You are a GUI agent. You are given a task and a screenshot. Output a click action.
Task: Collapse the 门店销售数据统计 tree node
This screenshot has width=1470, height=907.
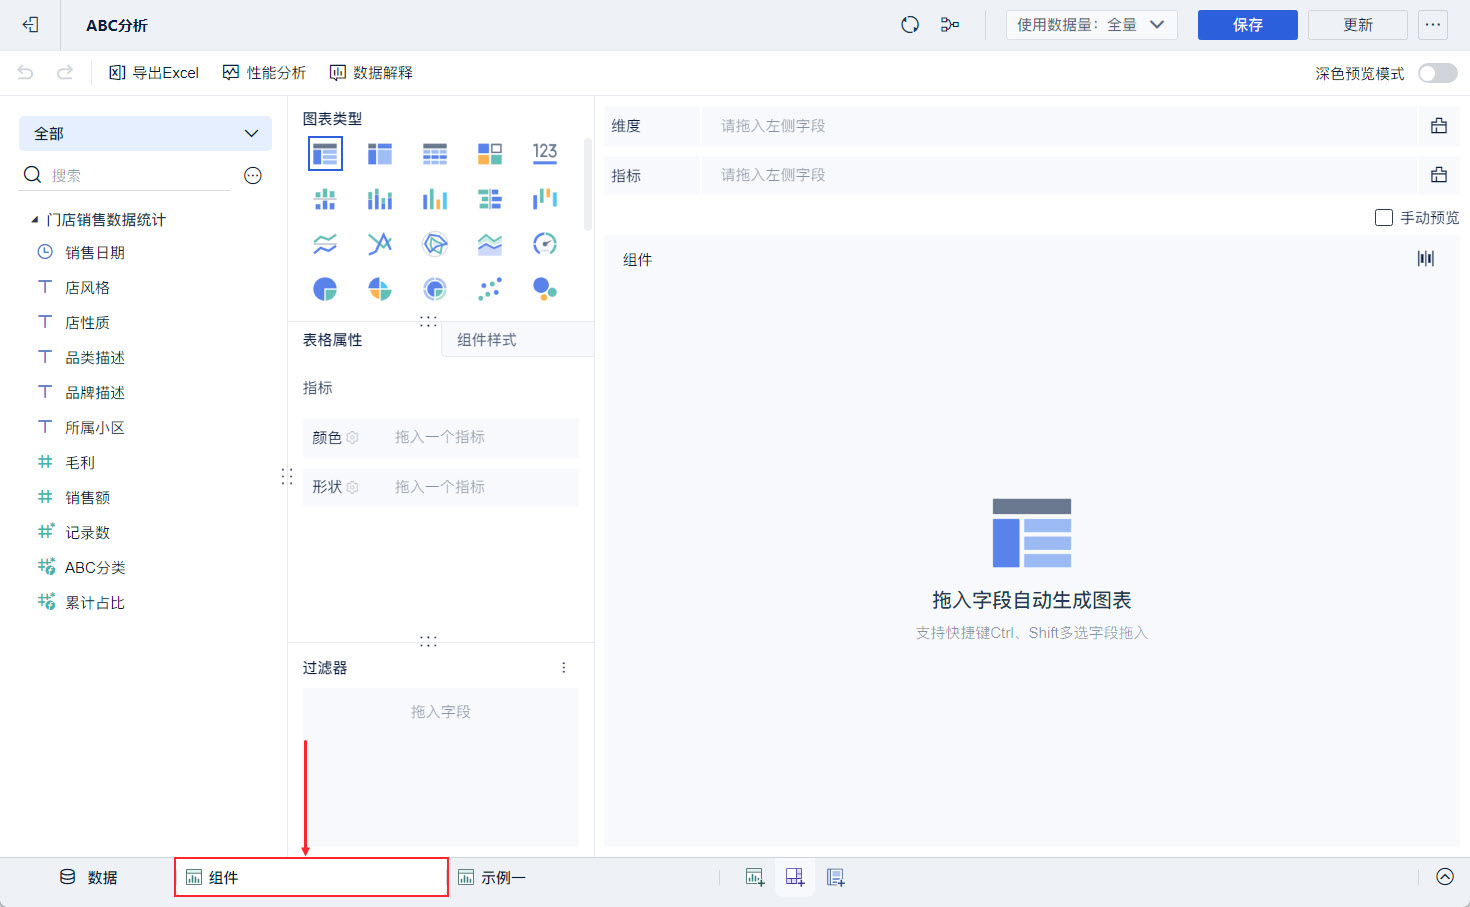pos(35,220)
